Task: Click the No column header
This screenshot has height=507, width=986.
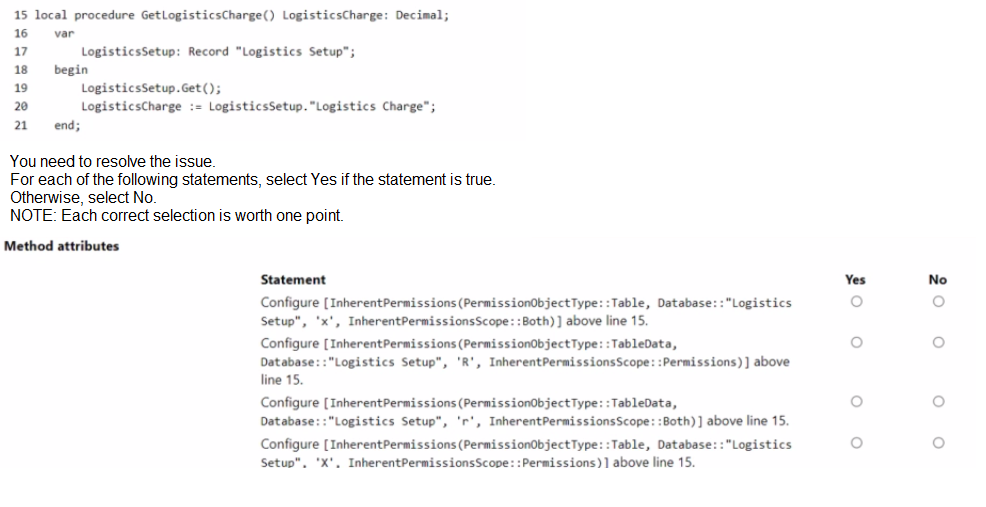Action: 937,280
